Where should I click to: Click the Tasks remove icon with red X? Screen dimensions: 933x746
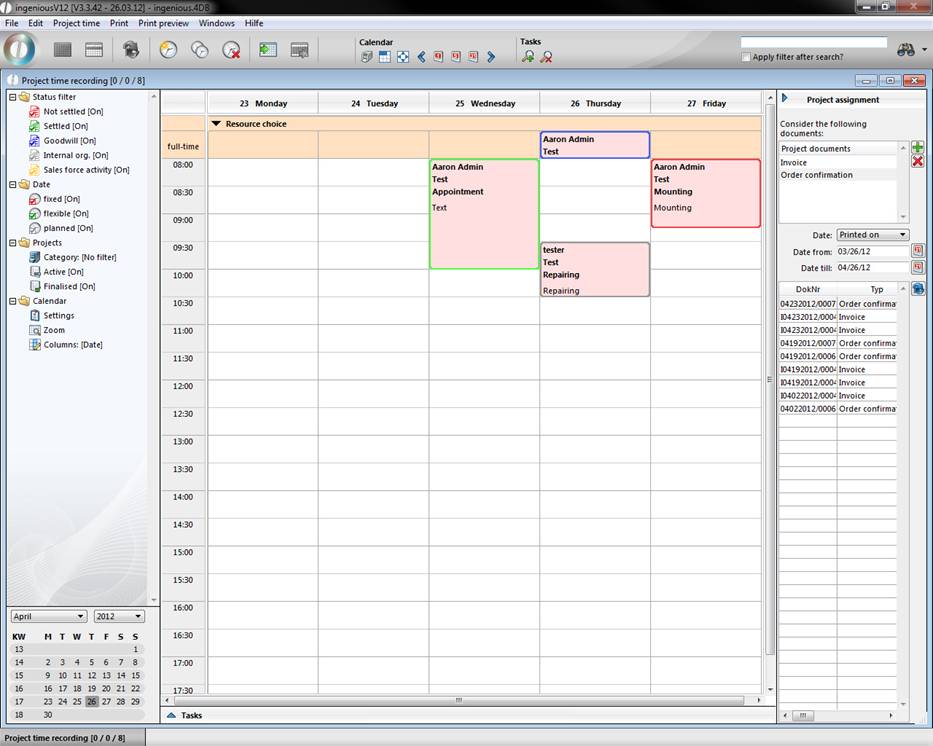pyautogui.click(x=546, y=57)
